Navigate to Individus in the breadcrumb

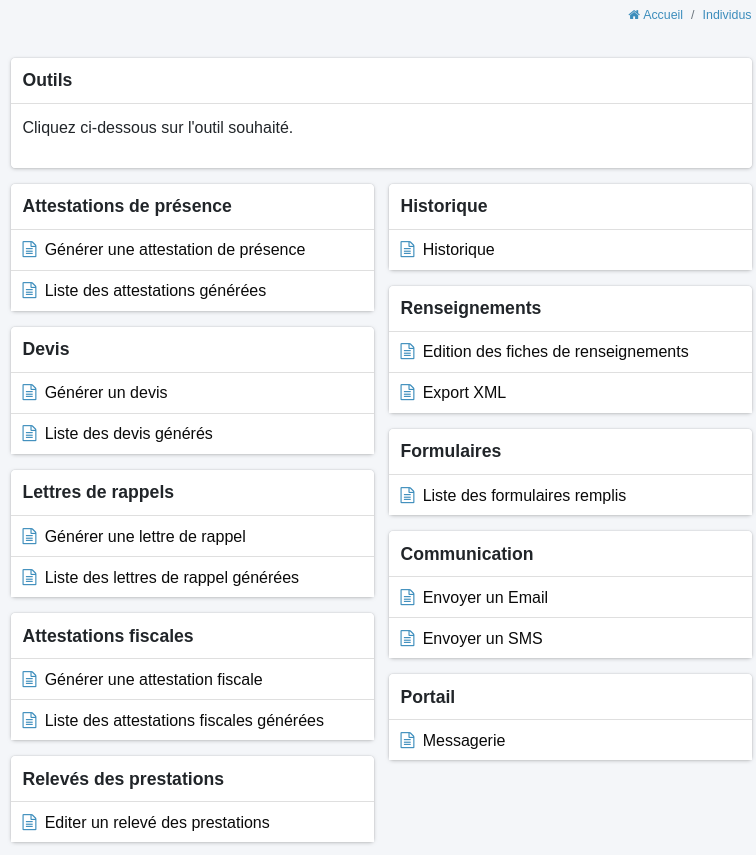[x=726, y=15]
